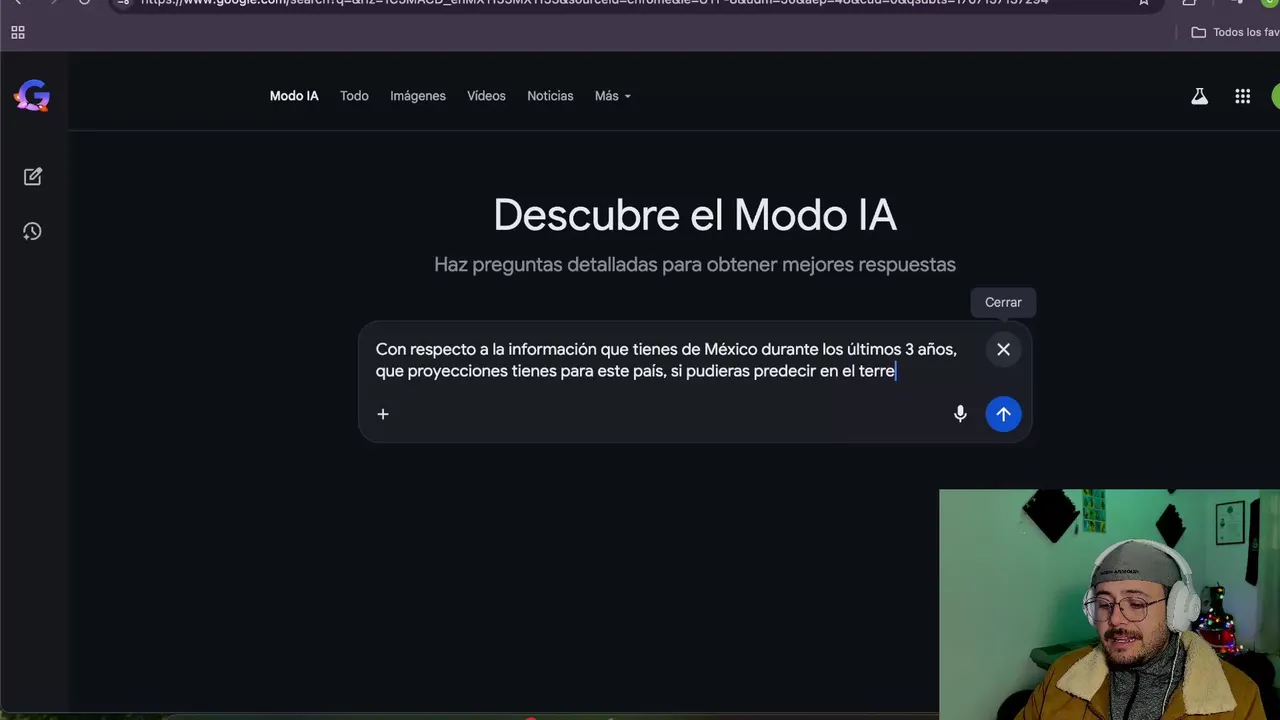
Task: Activate microphone voice input
Action: point(960,414)
